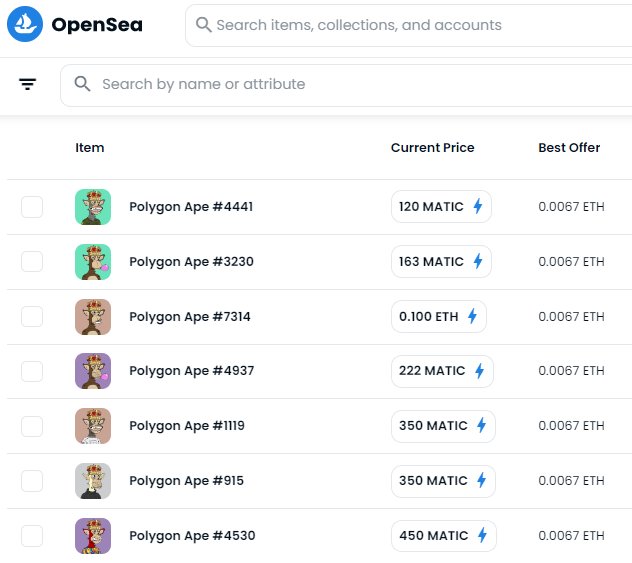Click the lightning bolt icon beside 120 MATIC
The image size is (632, 563).
[x=478, y=206]
